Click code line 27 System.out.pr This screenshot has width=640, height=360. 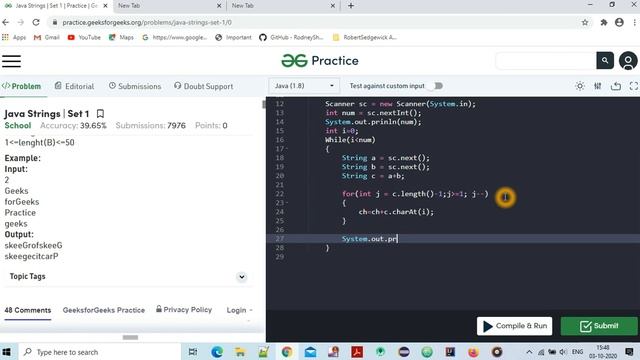click(x=369, y=239)
